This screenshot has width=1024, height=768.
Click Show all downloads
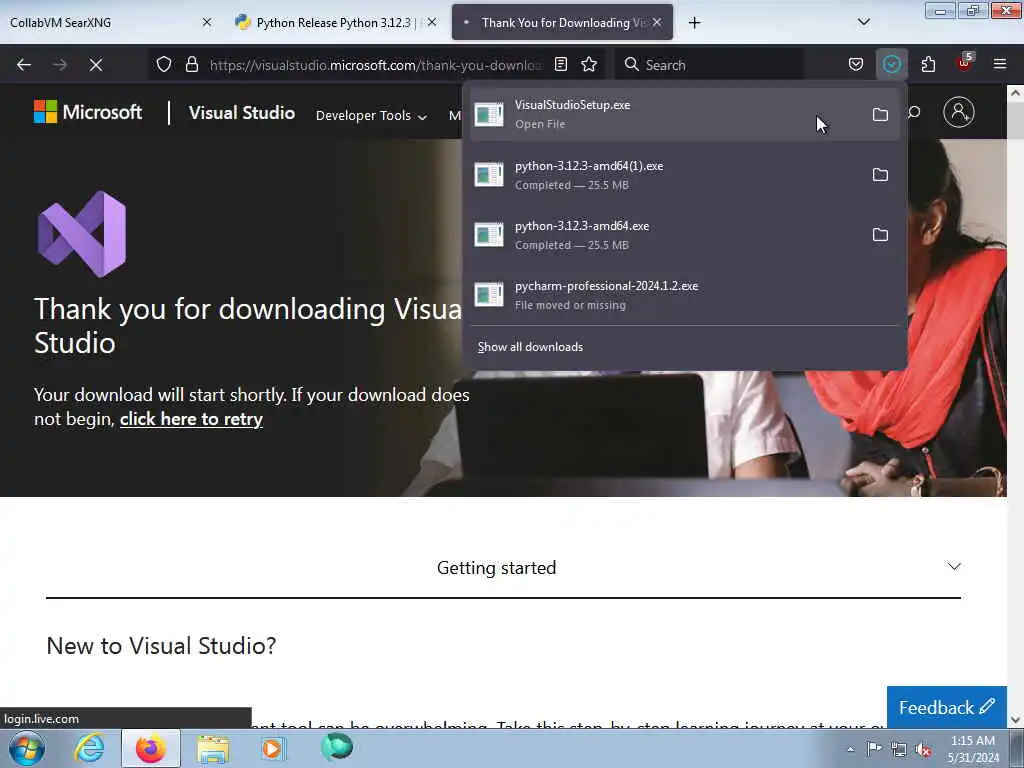pos(530,347)
